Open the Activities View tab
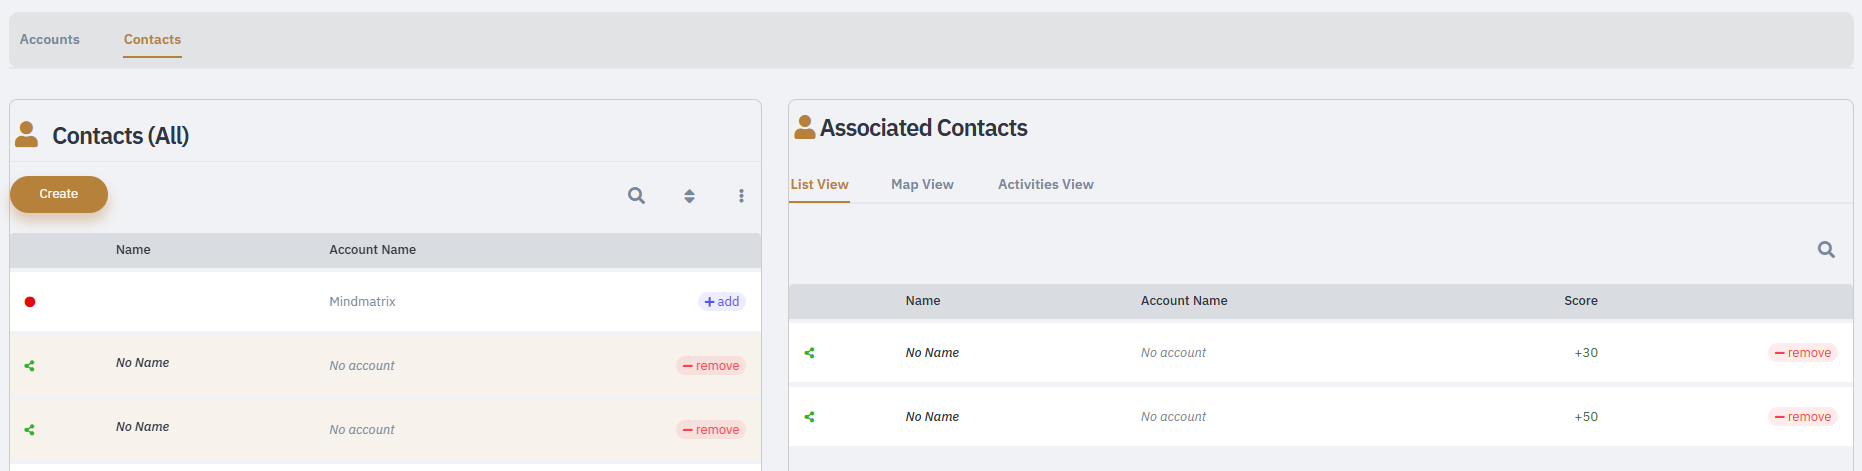The height and width of the screenshot is (471, 1862). [1046, 185]
